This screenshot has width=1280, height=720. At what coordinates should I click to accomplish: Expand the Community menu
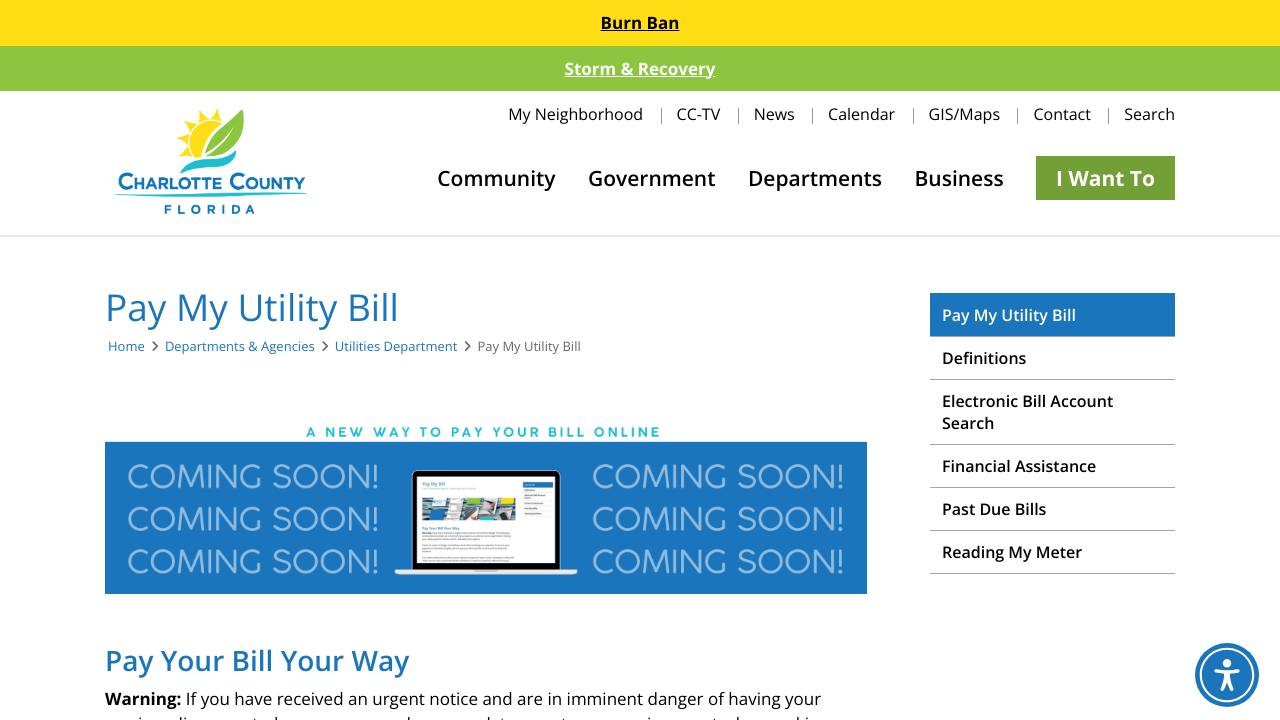496,178
